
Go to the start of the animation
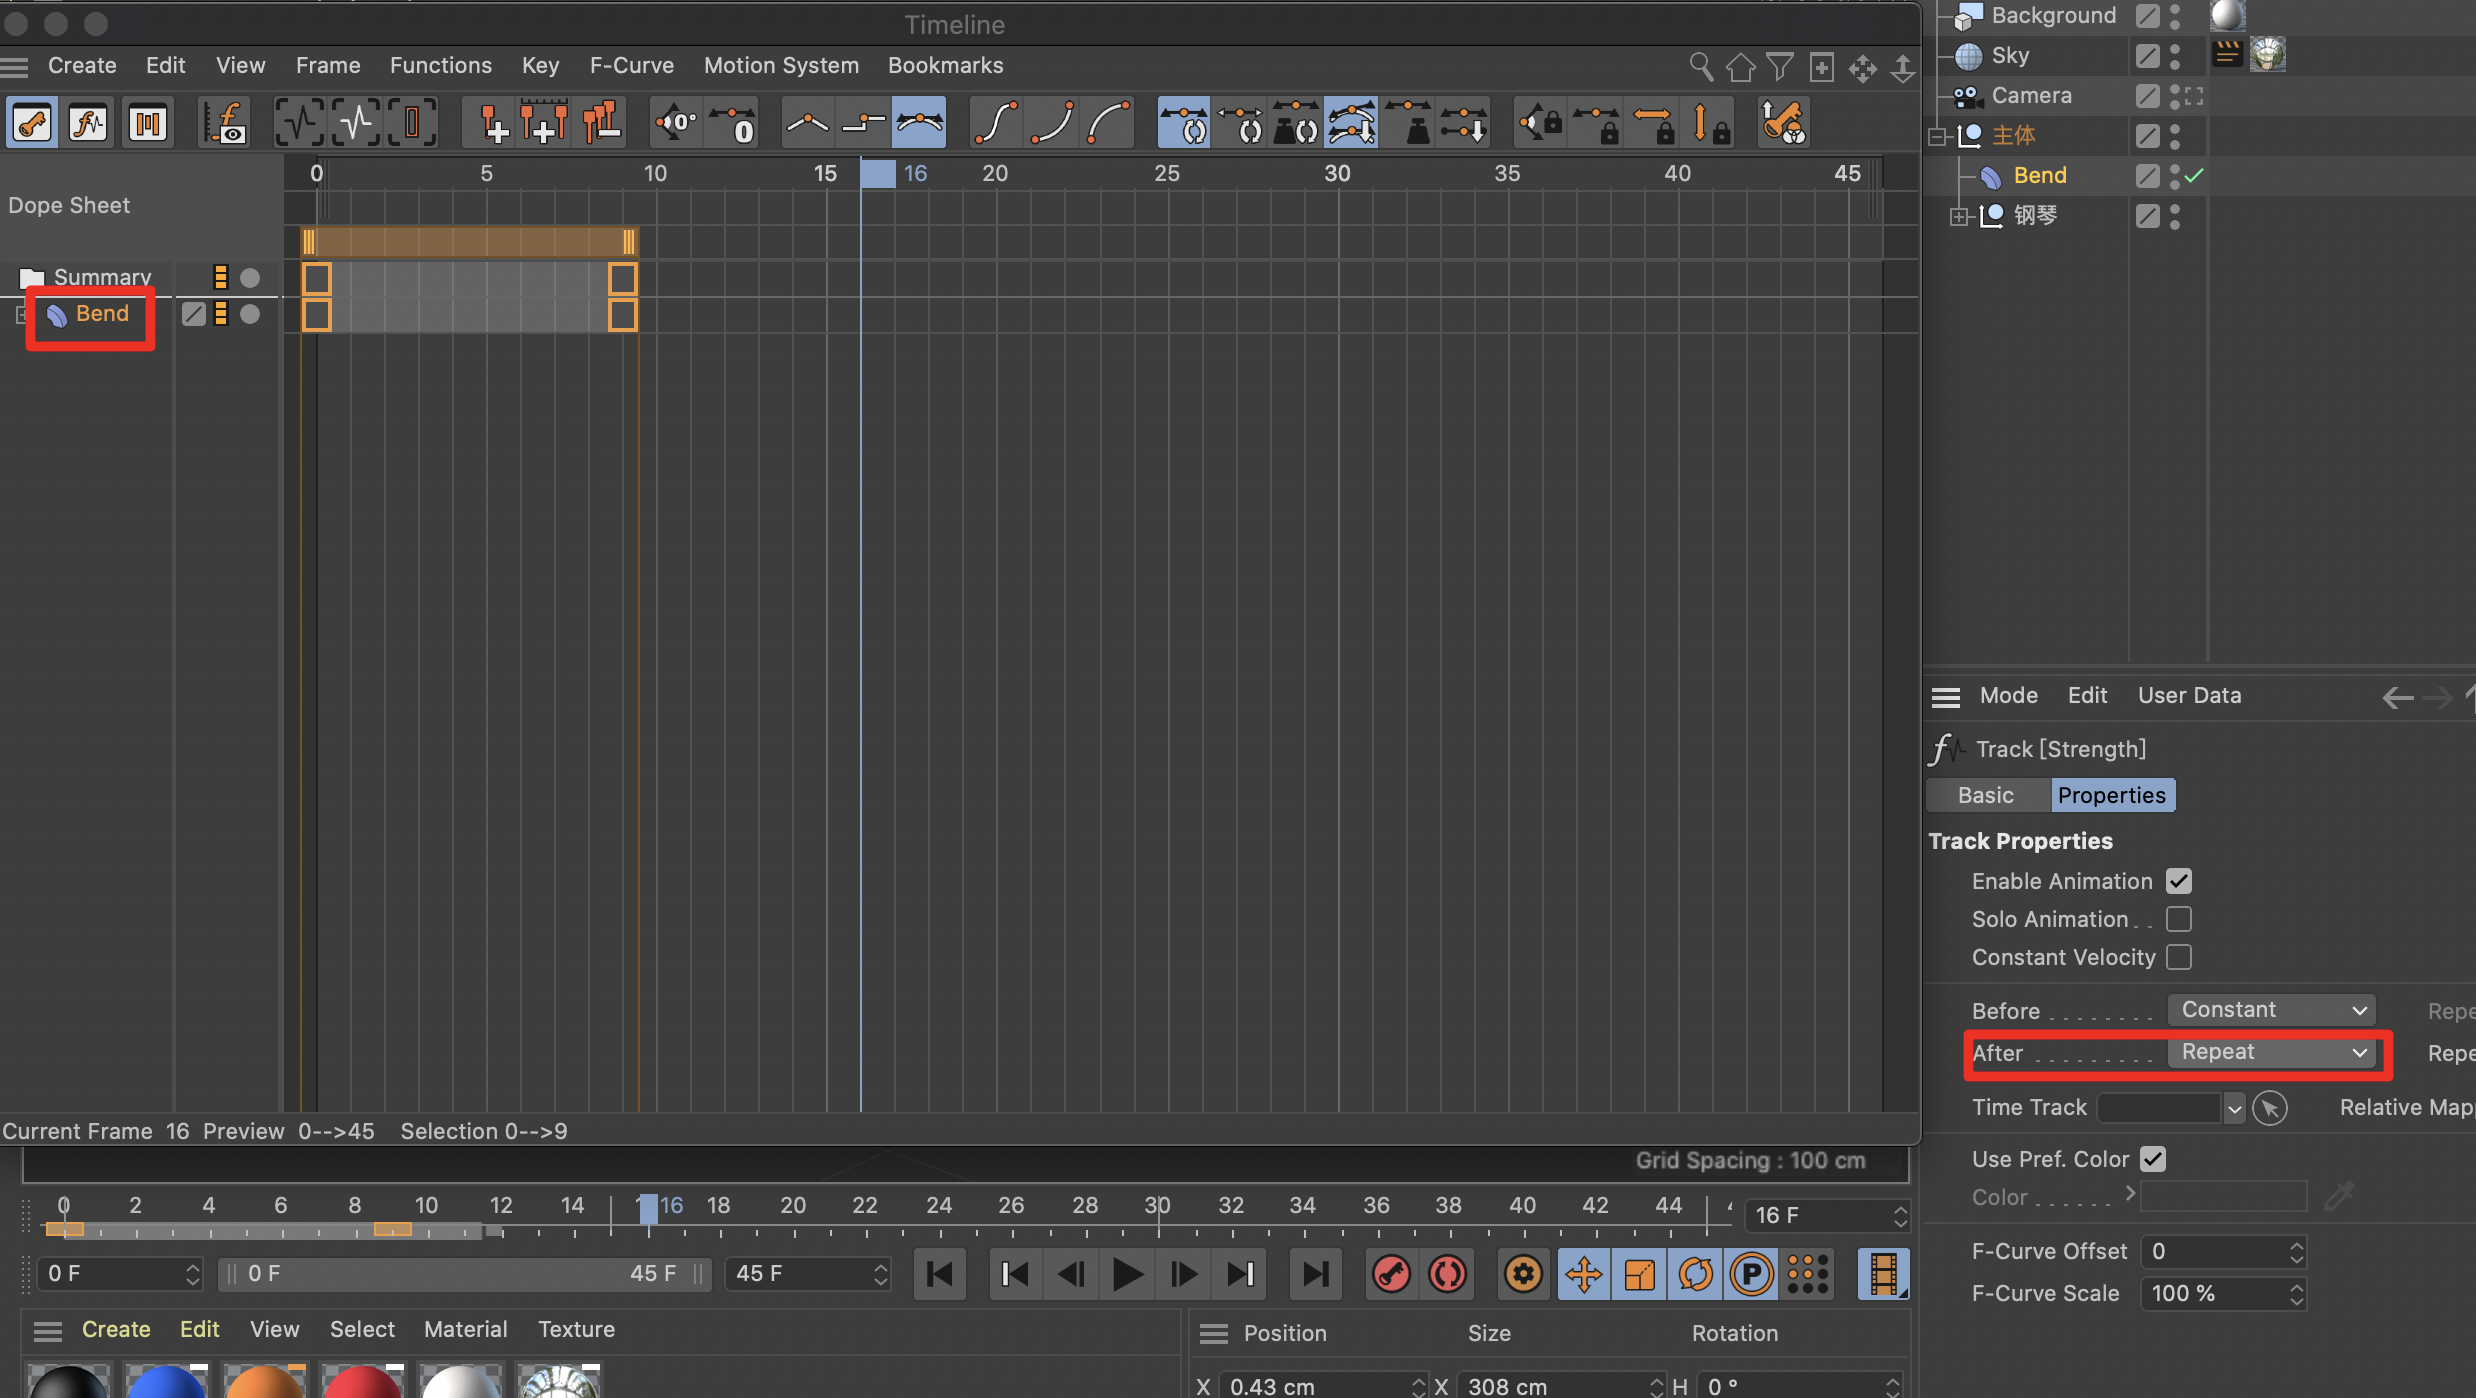tap(940, 1274)
